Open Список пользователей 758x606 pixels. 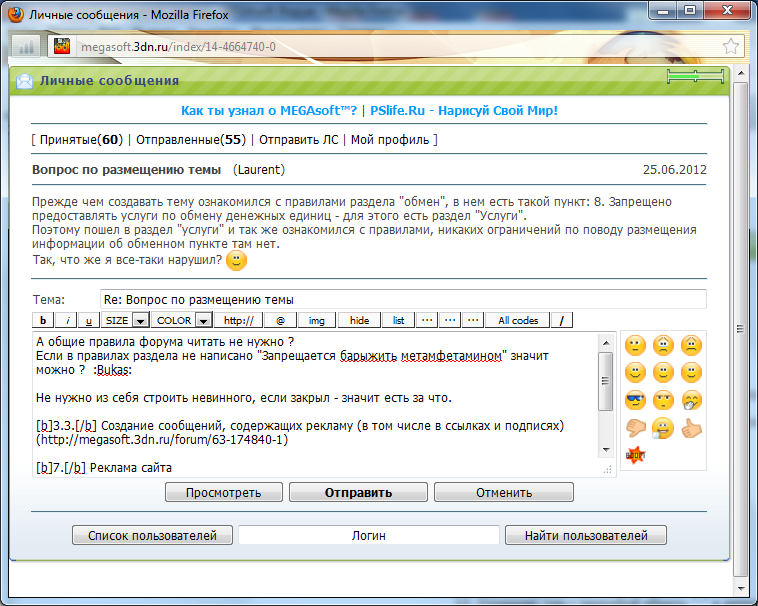(152, 535)
